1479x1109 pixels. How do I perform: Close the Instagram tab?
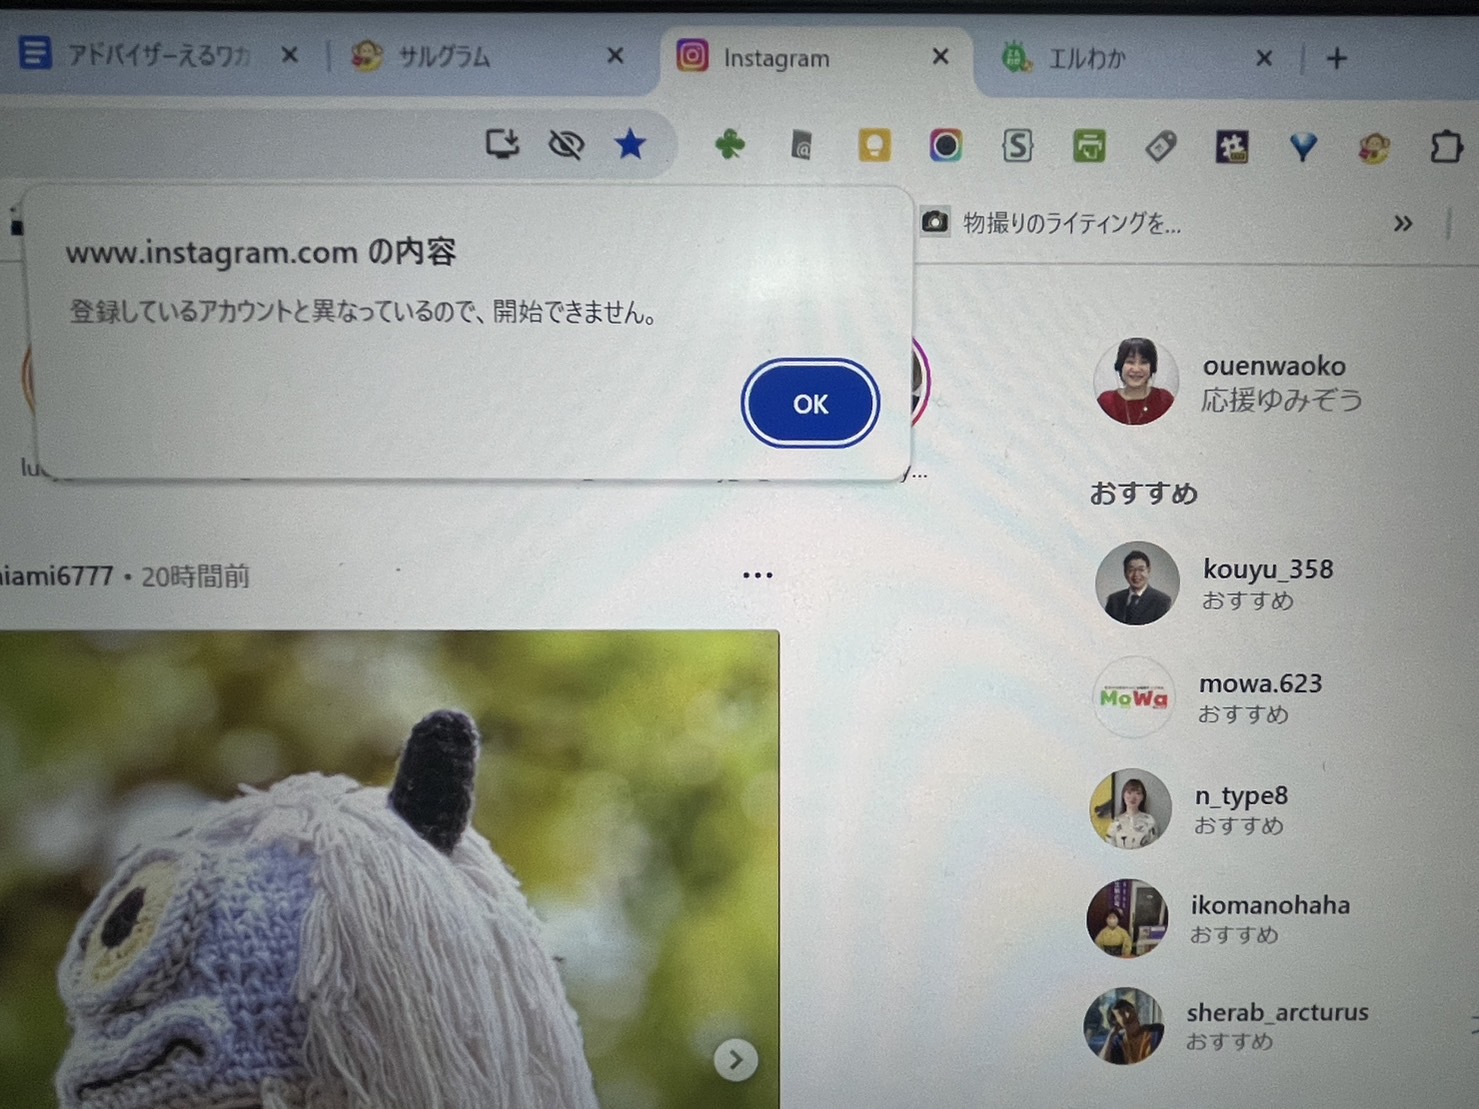[x=940, y=57]
